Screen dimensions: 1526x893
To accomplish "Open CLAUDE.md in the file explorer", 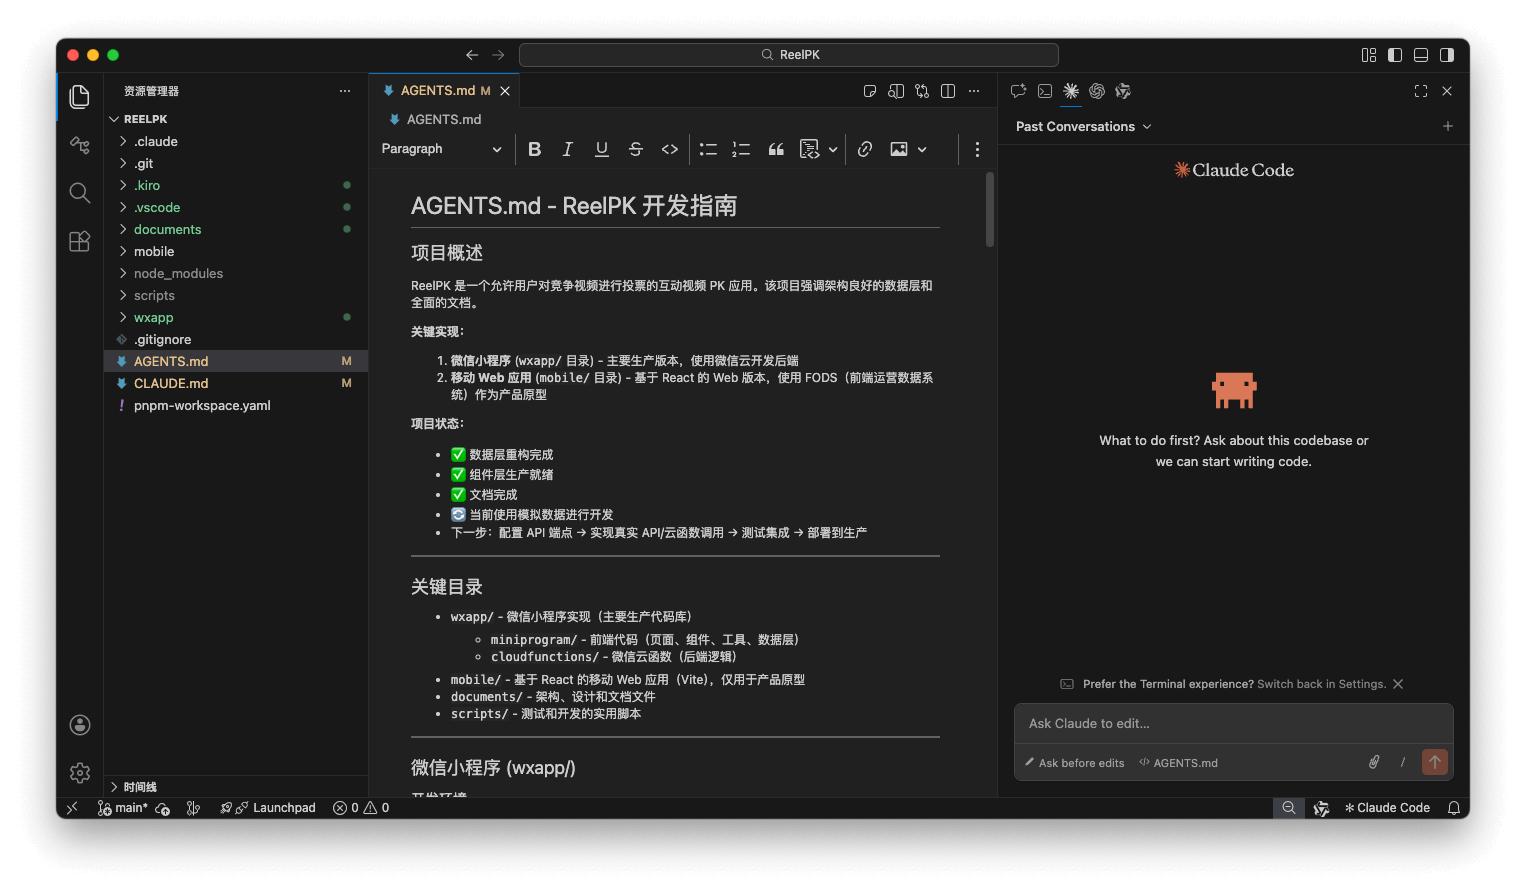I will [x=171, y=384].
